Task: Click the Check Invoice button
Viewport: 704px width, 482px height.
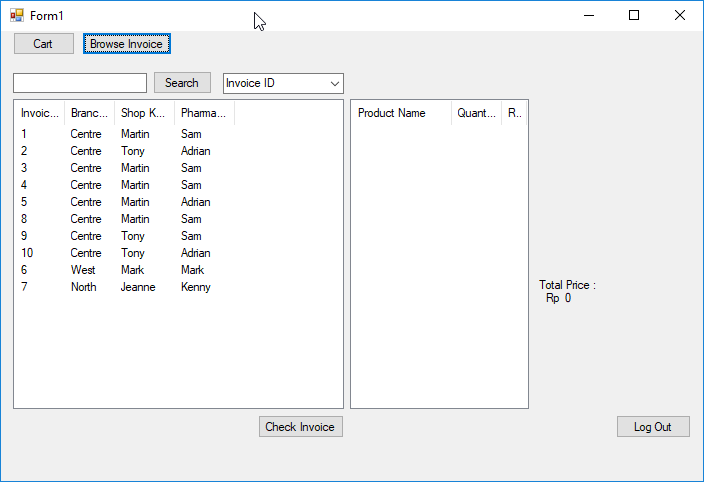Action: (x=300, y=427)
